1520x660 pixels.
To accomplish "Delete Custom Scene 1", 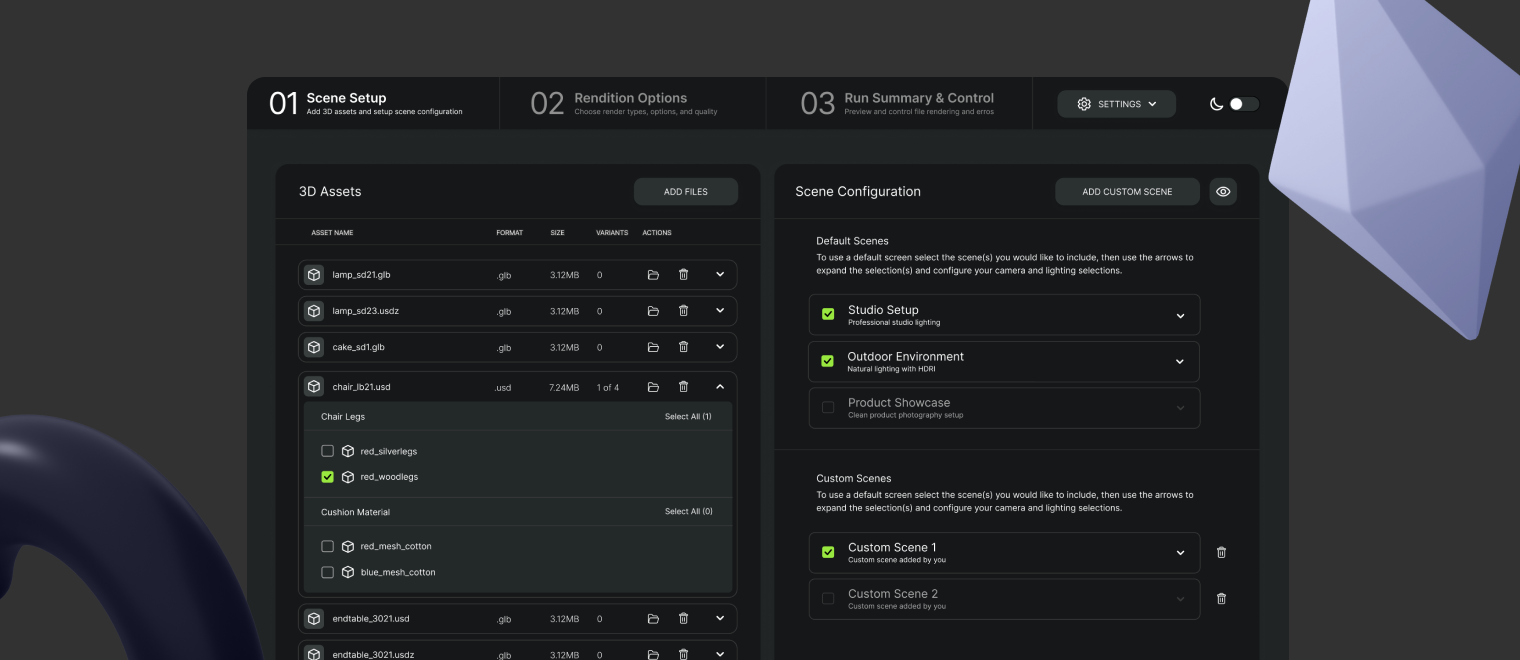I will pyautogui.click(x=1221, y=553).
